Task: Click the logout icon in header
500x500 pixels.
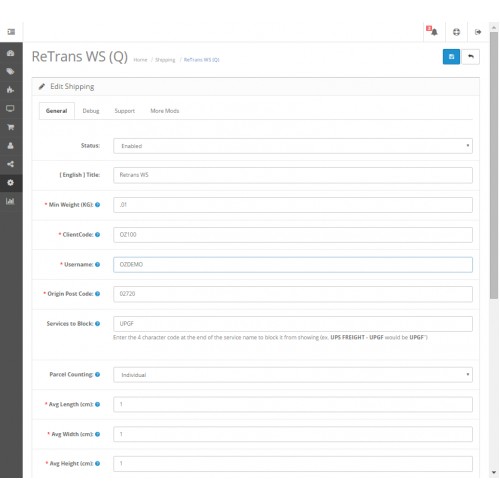Action: click(x=478, y=32)
